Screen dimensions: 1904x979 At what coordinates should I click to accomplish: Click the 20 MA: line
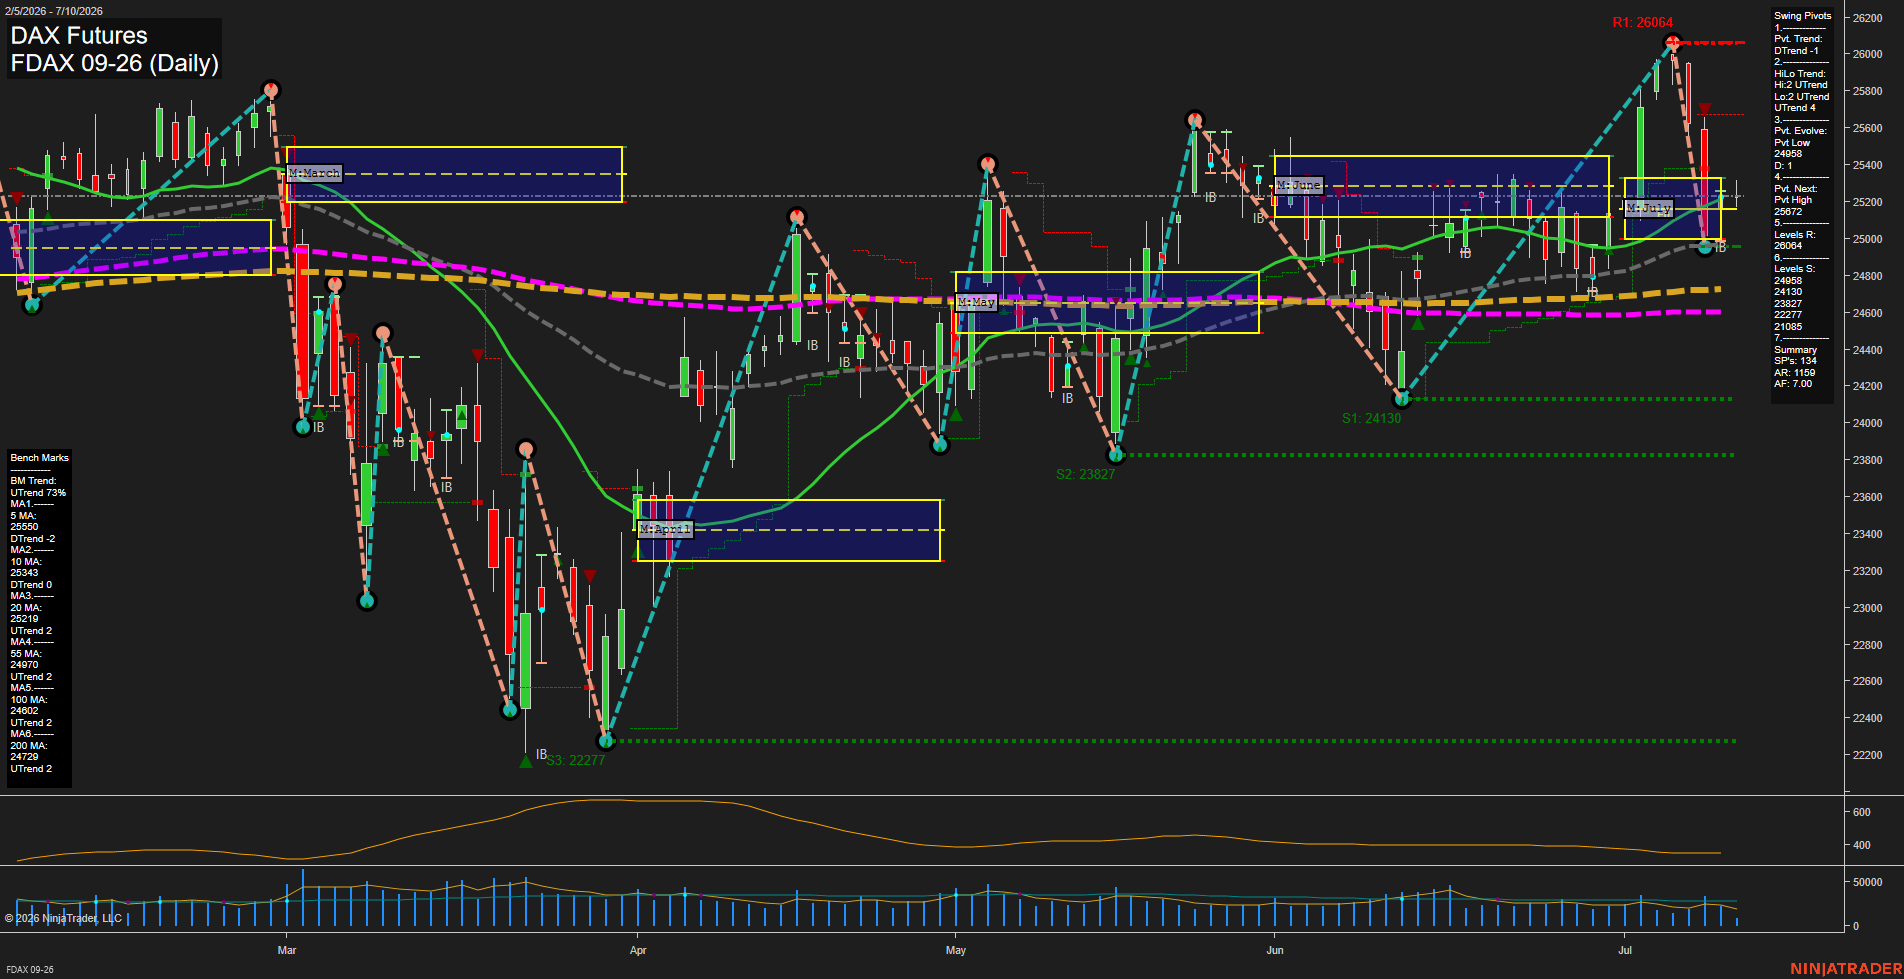coord(26,608)
